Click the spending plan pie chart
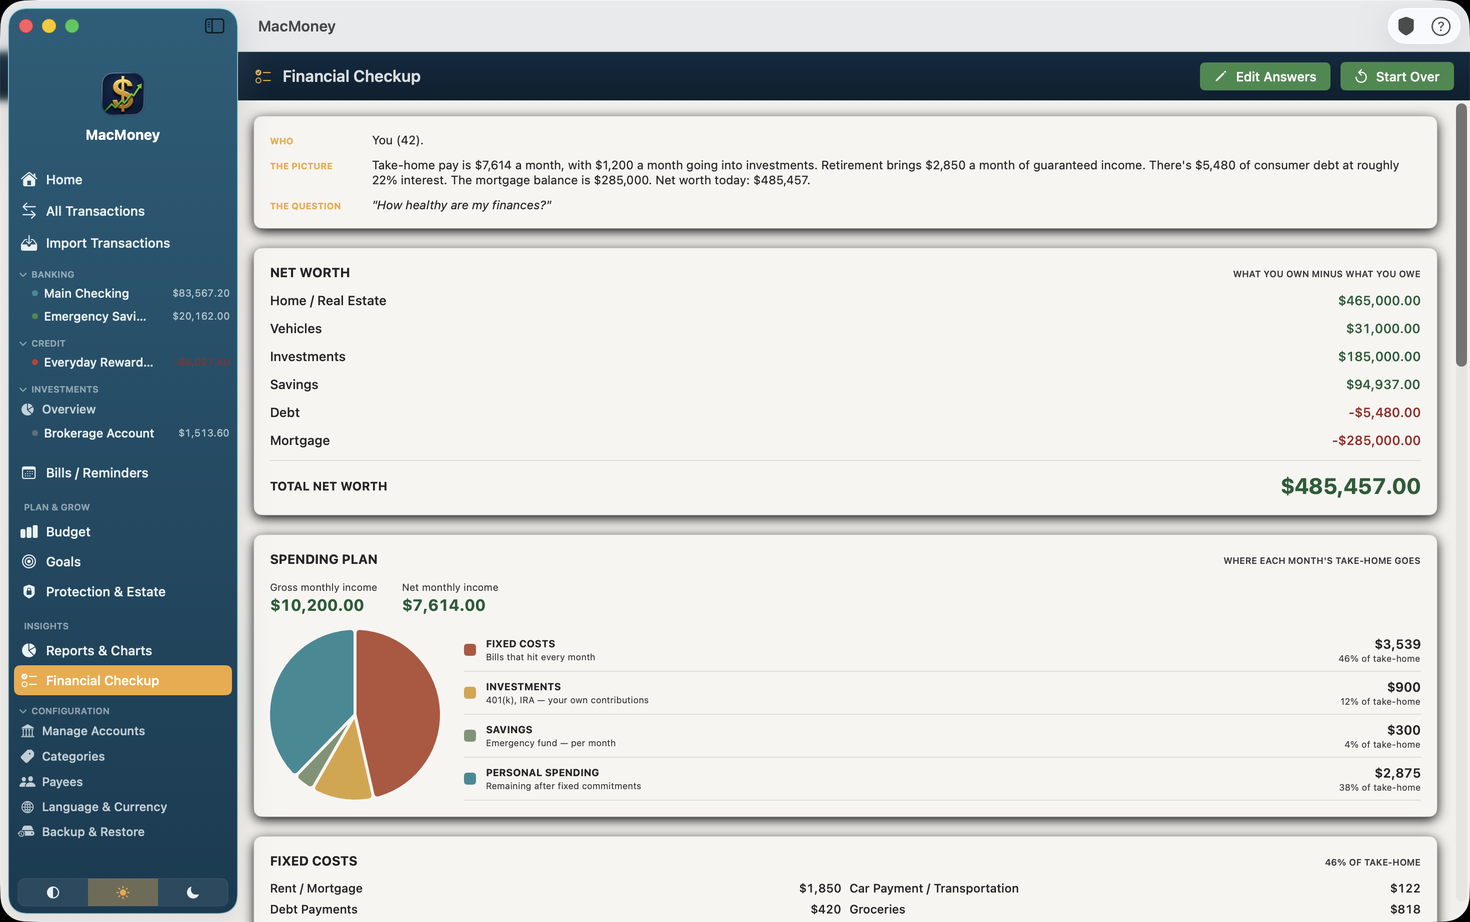 tap(355, 714)
